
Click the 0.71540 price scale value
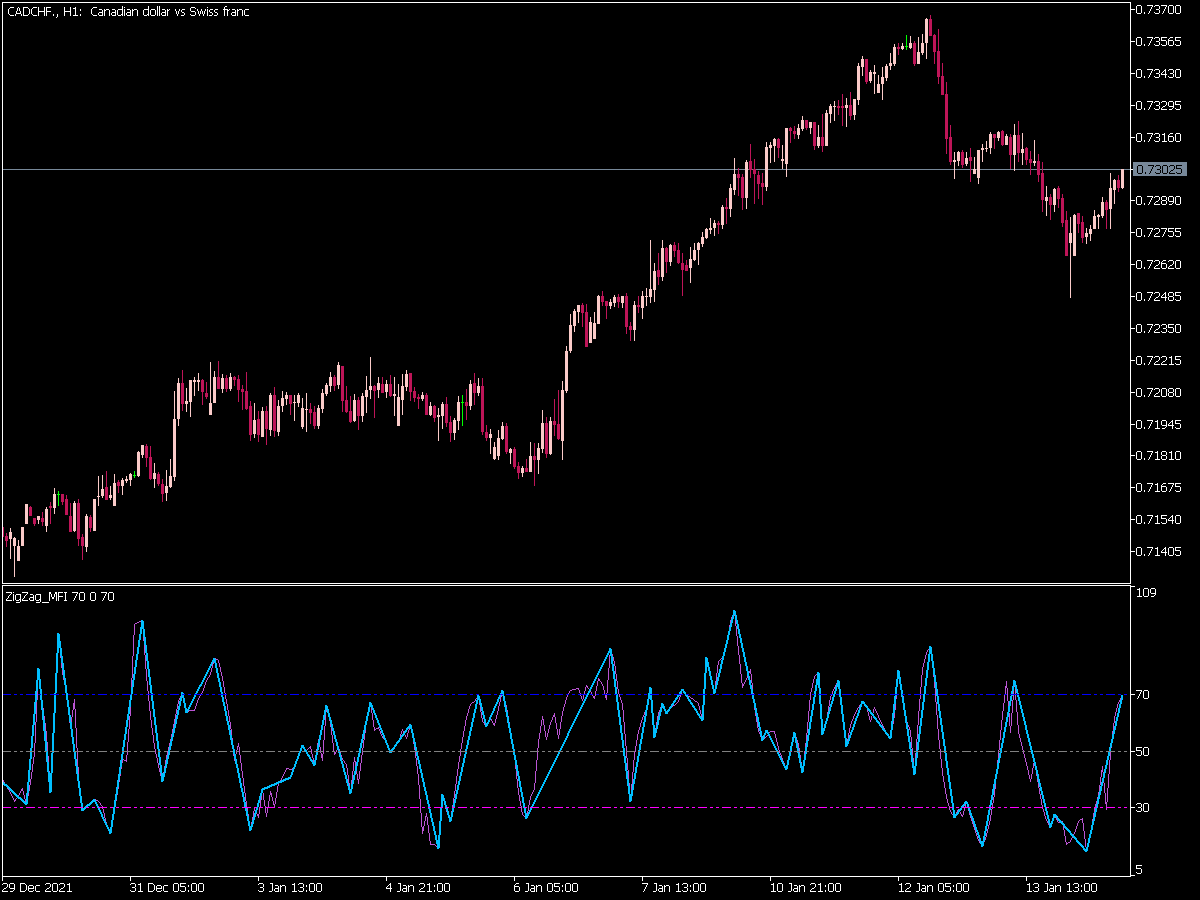coord(1158,520)
